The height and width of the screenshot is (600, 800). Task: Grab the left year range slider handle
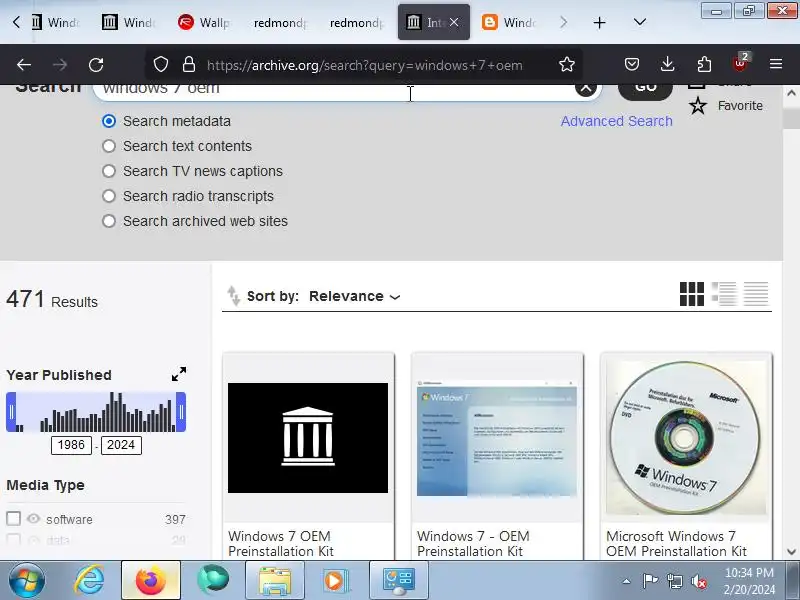point(11,412)
